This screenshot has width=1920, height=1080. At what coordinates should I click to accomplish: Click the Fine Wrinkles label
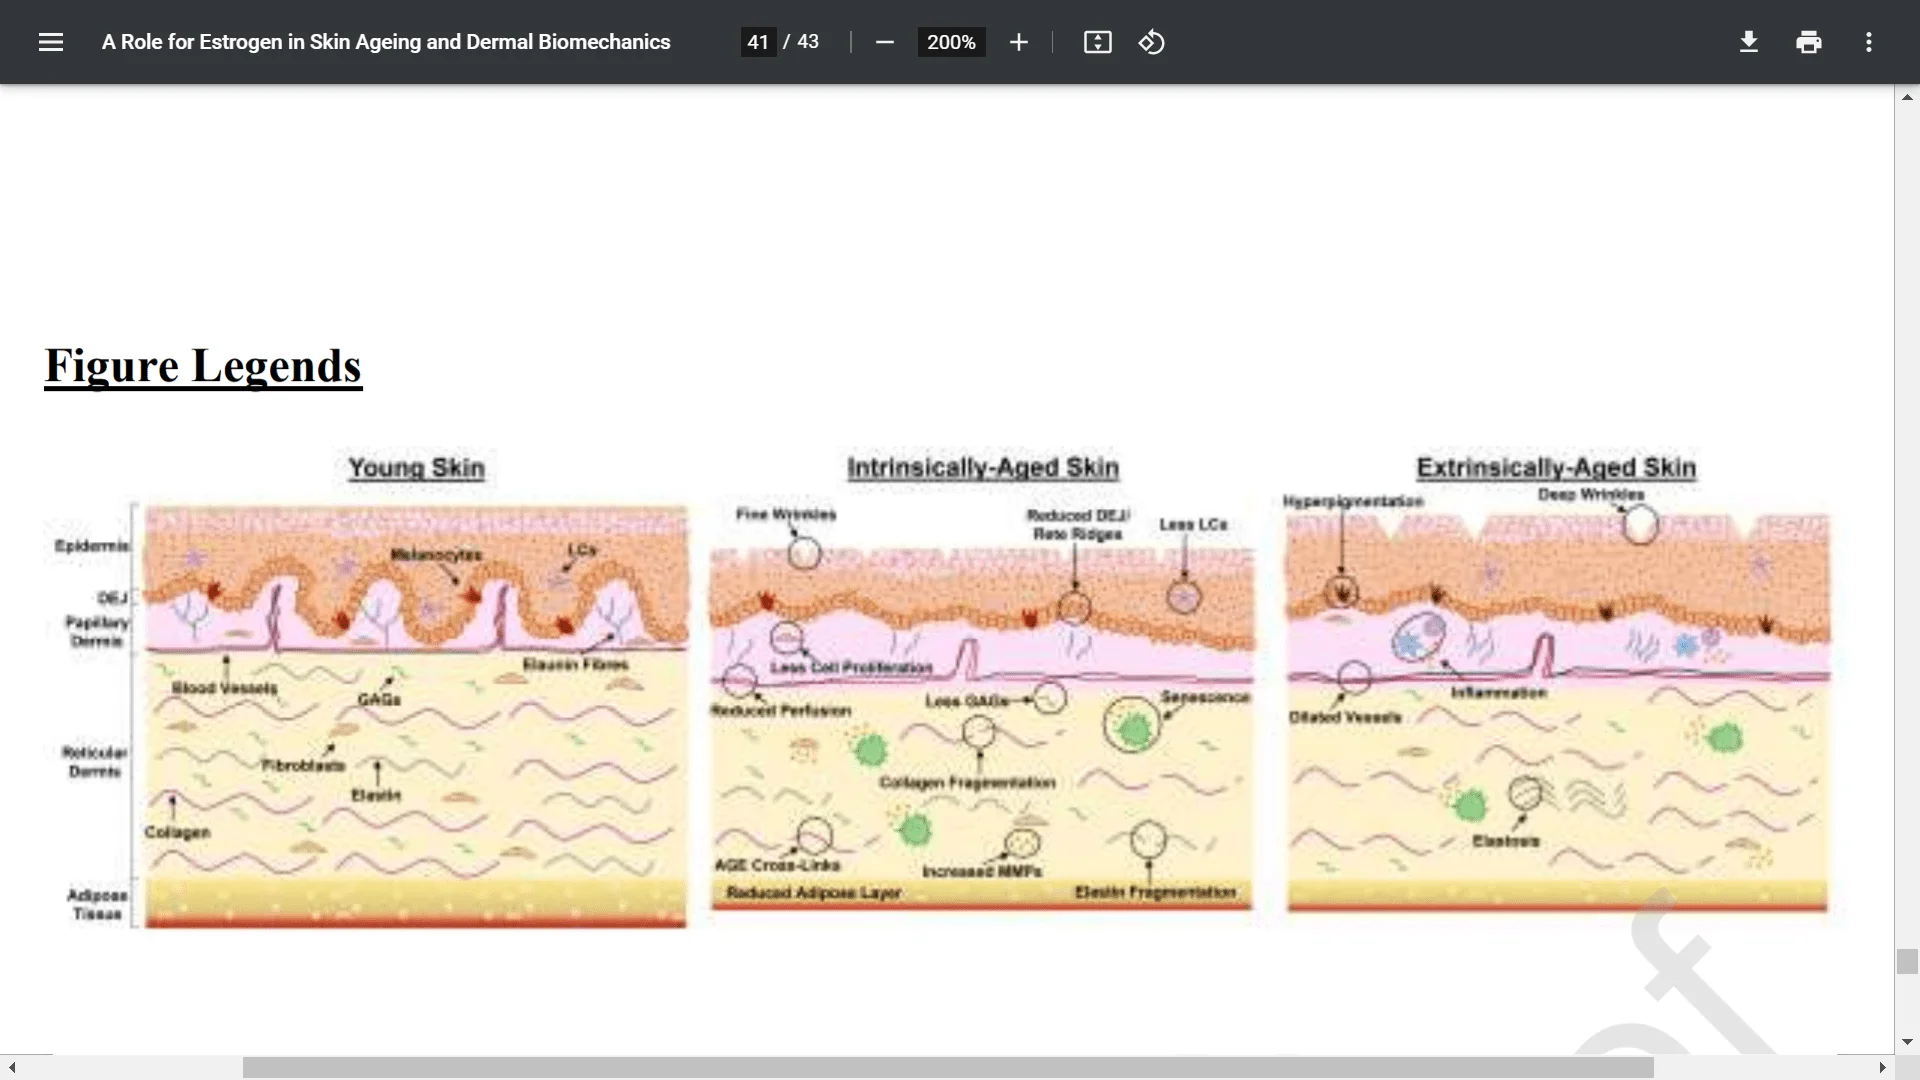coord(786,514)
